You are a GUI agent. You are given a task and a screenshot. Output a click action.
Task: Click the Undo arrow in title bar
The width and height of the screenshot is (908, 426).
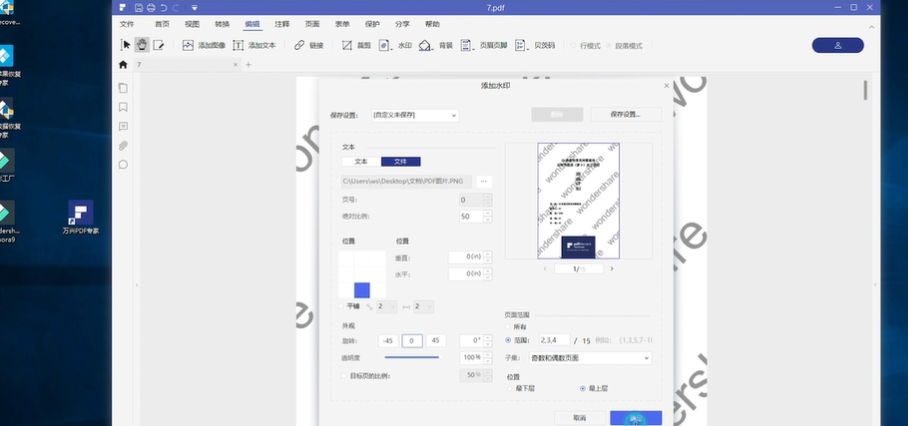[164, 8]
